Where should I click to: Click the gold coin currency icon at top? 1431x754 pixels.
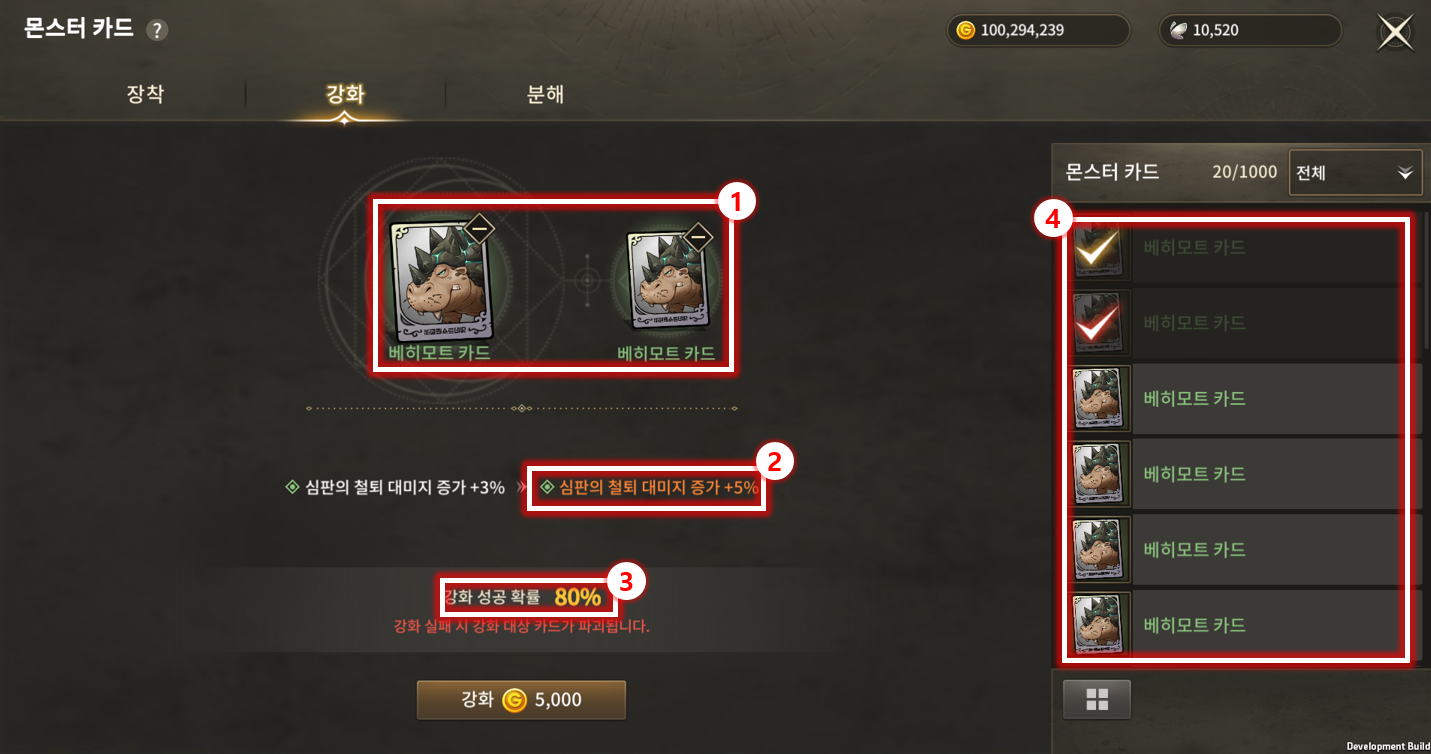click(965, 30)
